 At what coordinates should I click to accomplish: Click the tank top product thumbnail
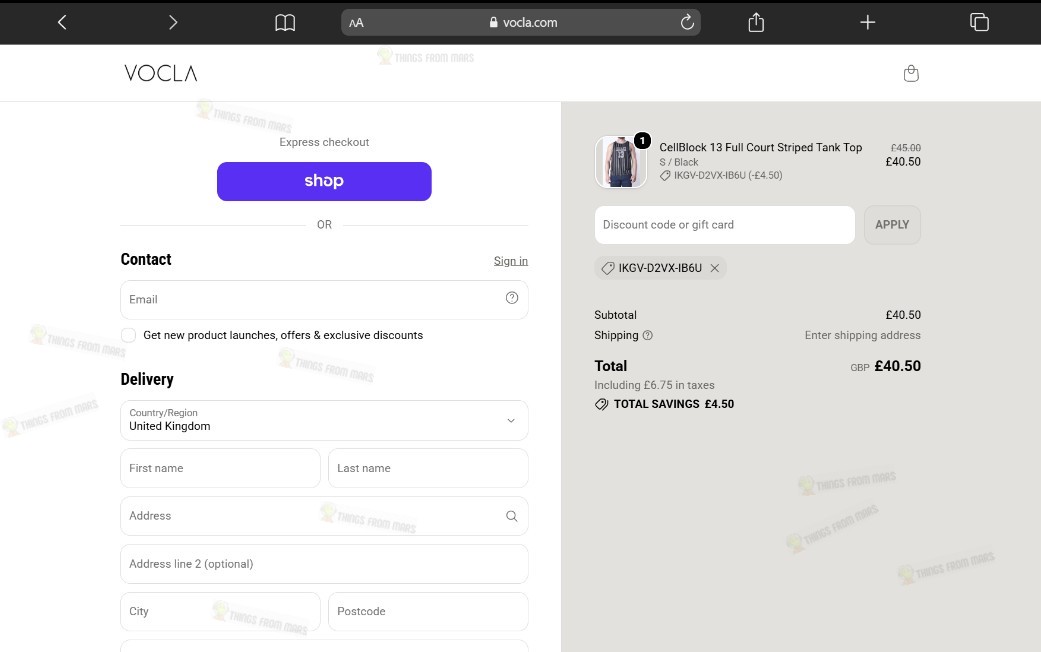pos(621,162)
